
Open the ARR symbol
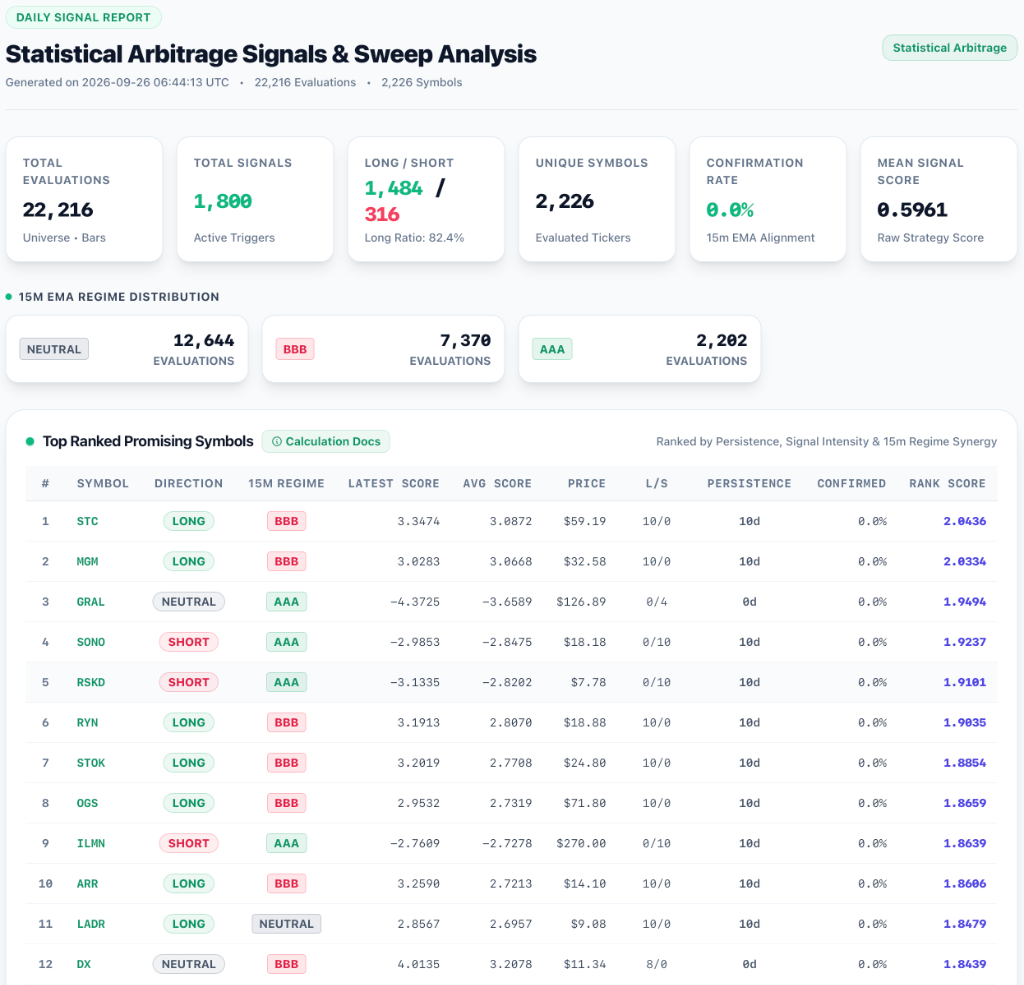(x=88, y=884)
